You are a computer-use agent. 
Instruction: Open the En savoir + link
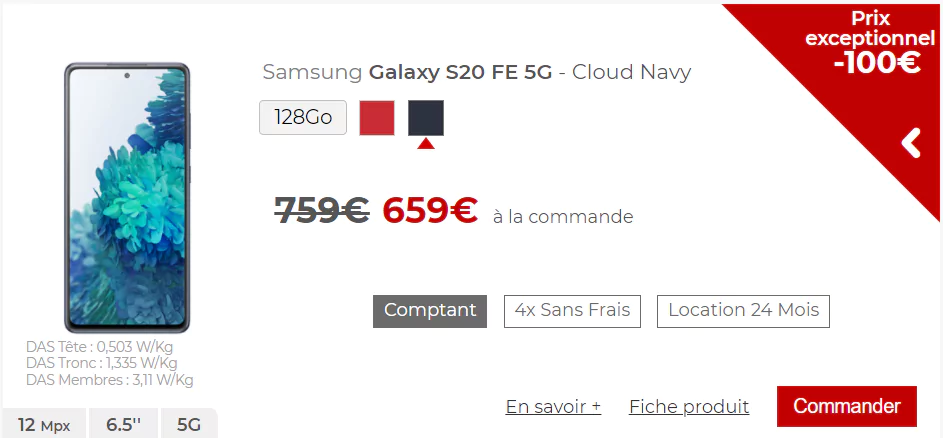click(553, 407)
